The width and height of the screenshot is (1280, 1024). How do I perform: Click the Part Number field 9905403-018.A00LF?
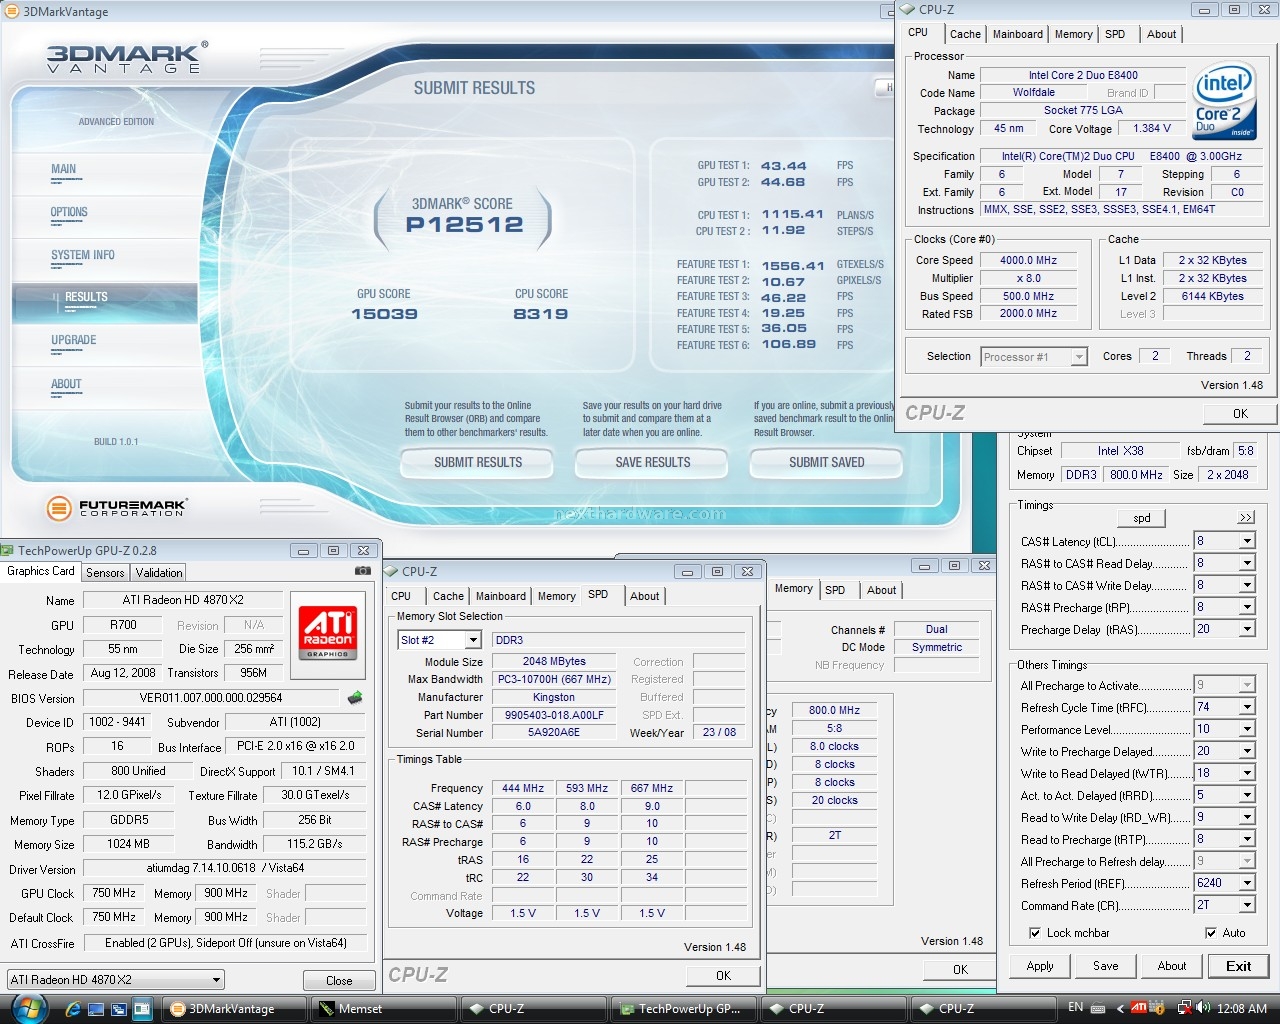pyautogui.click(x=554, y=715)
